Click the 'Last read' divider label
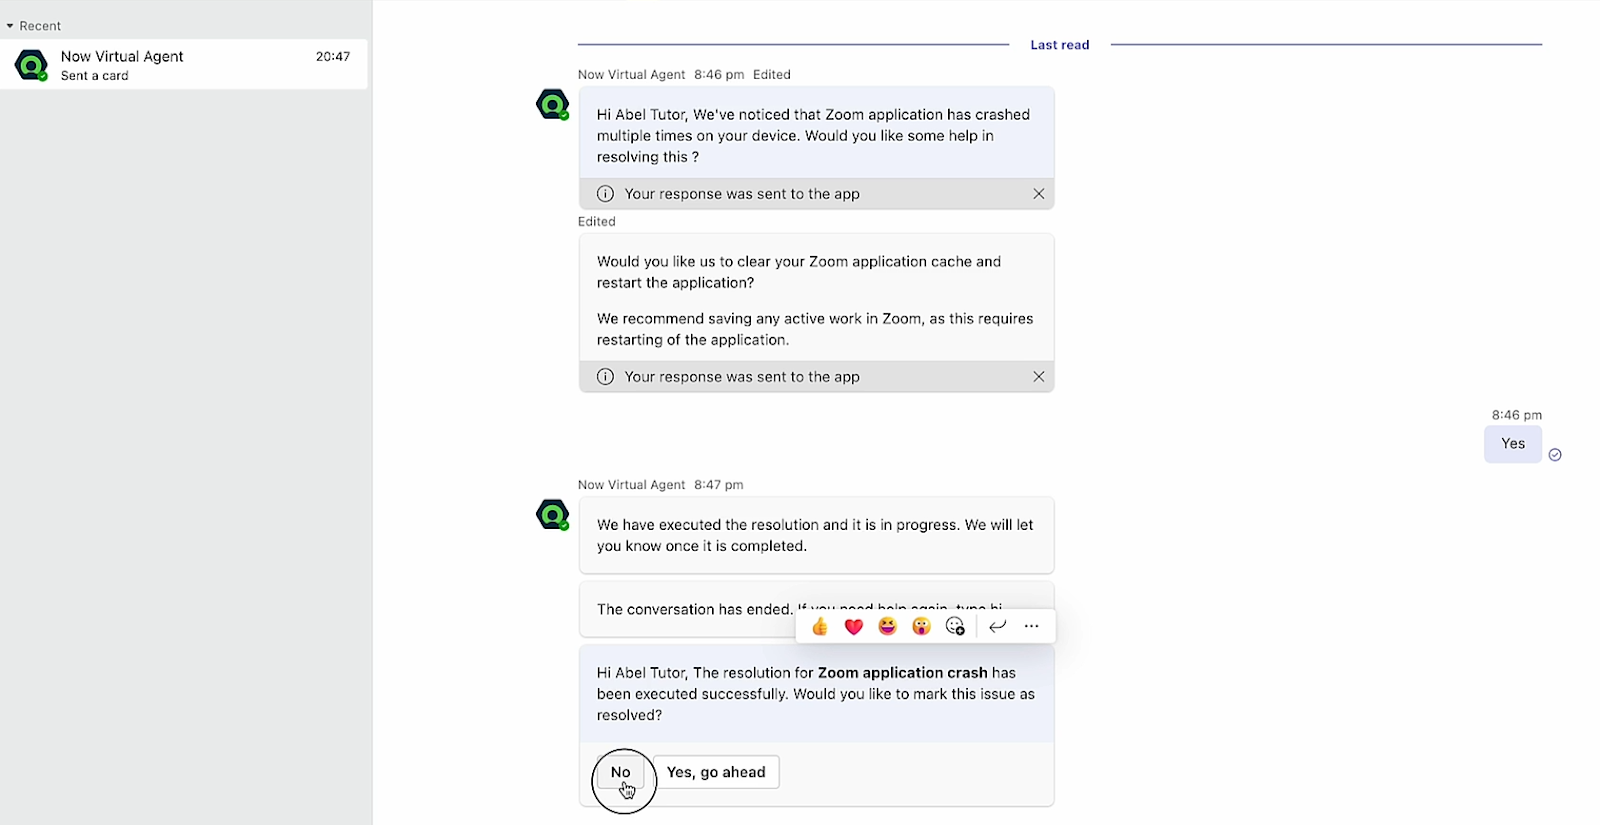This screenshot has width=1600, height=825. (x=1059, y=45)
